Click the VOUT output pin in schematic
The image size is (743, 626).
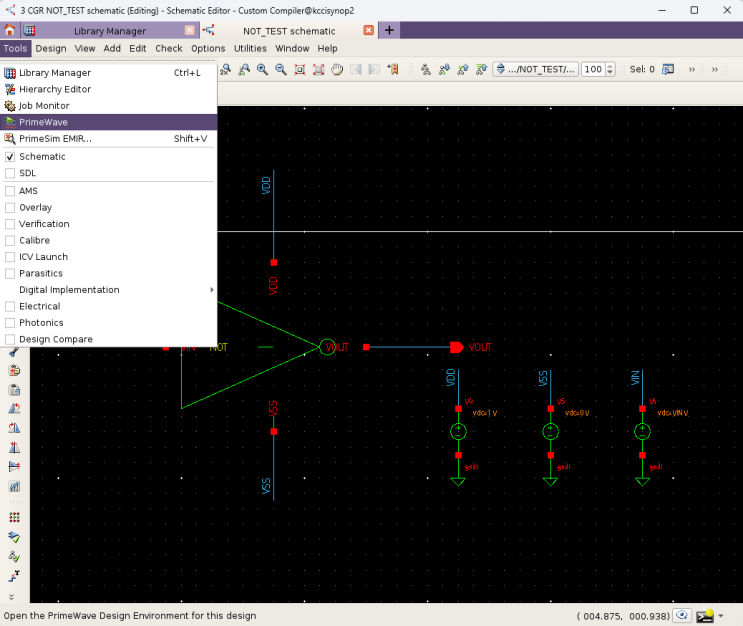(456, 347)
